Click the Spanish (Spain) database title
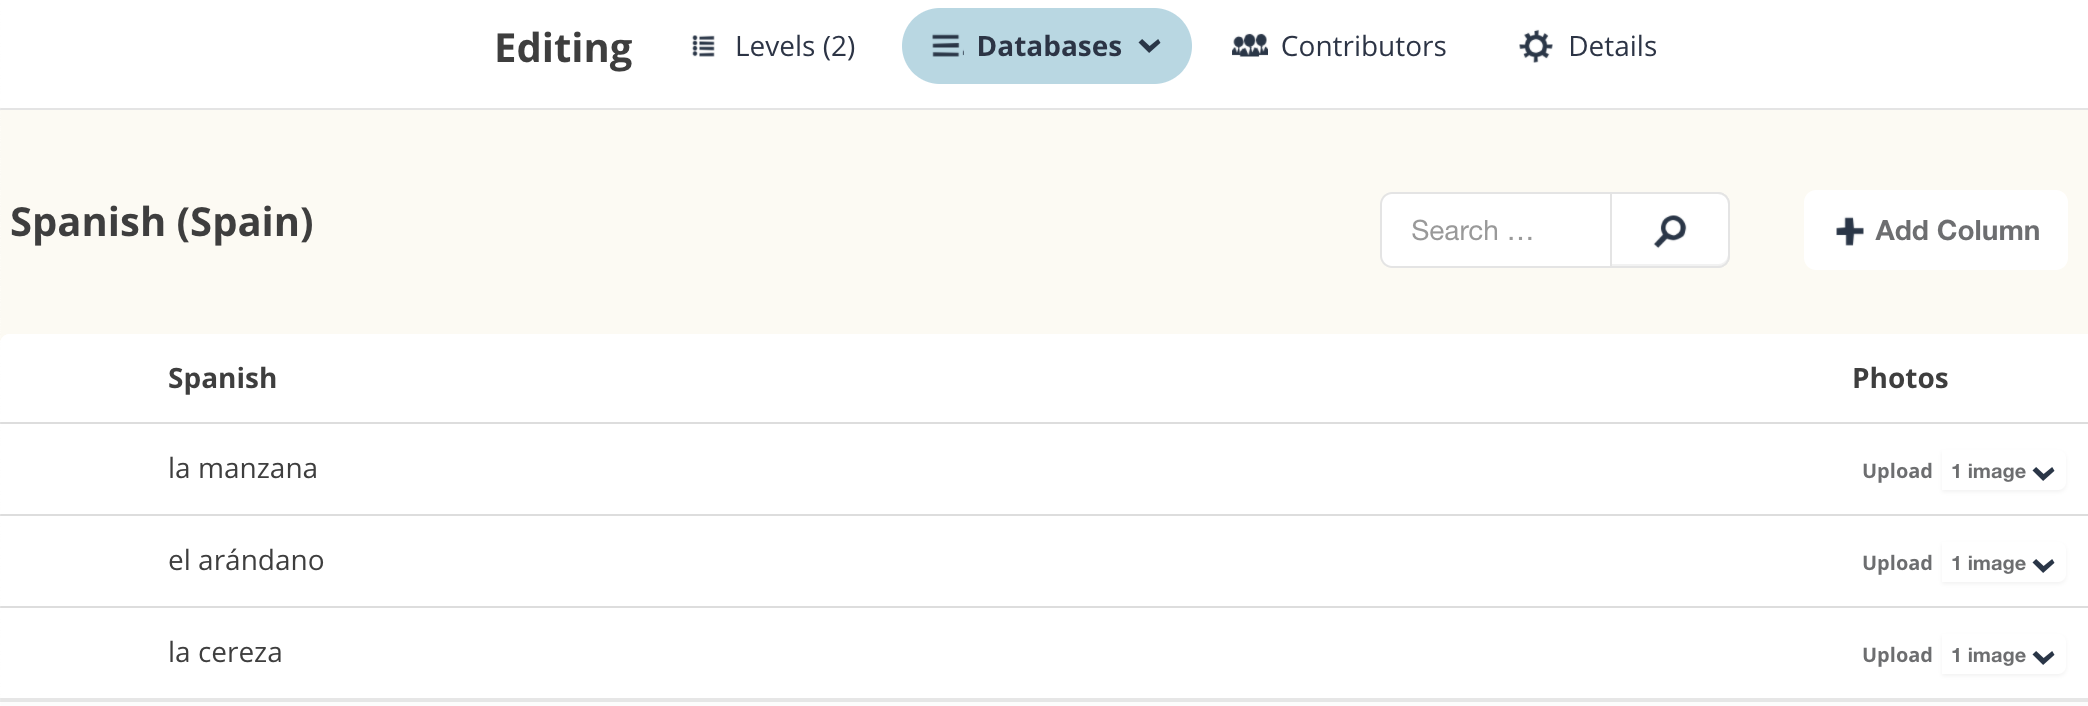2088x706 pixels. click(162, 222)
